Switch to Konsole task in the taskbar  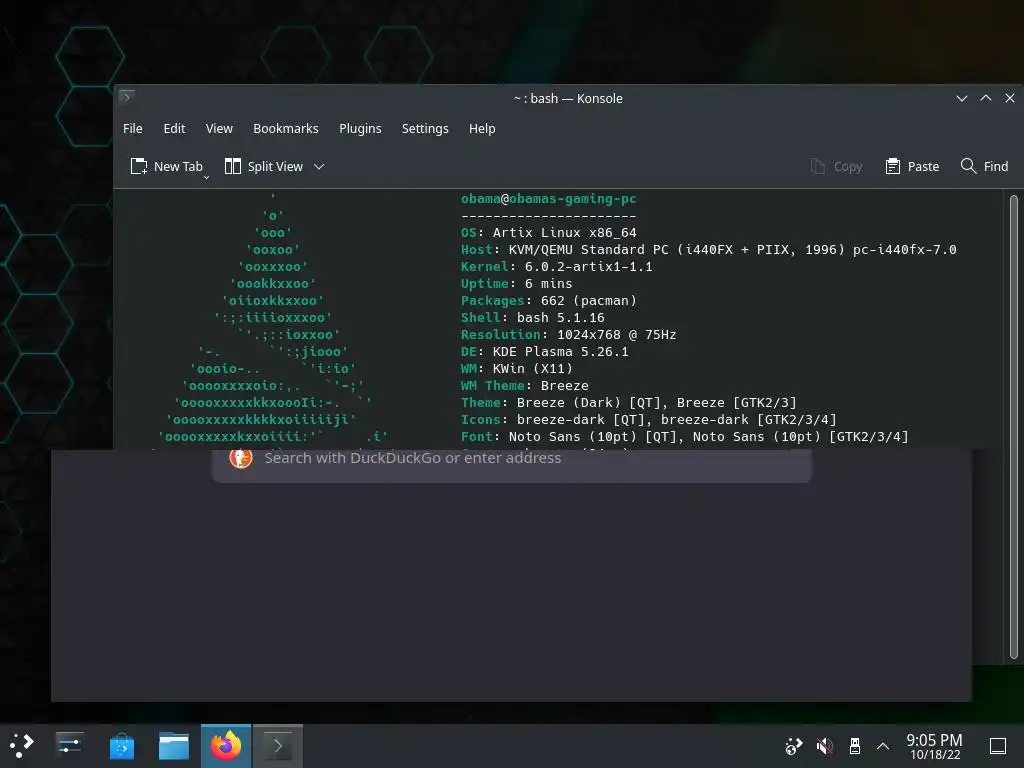point(278,746)
